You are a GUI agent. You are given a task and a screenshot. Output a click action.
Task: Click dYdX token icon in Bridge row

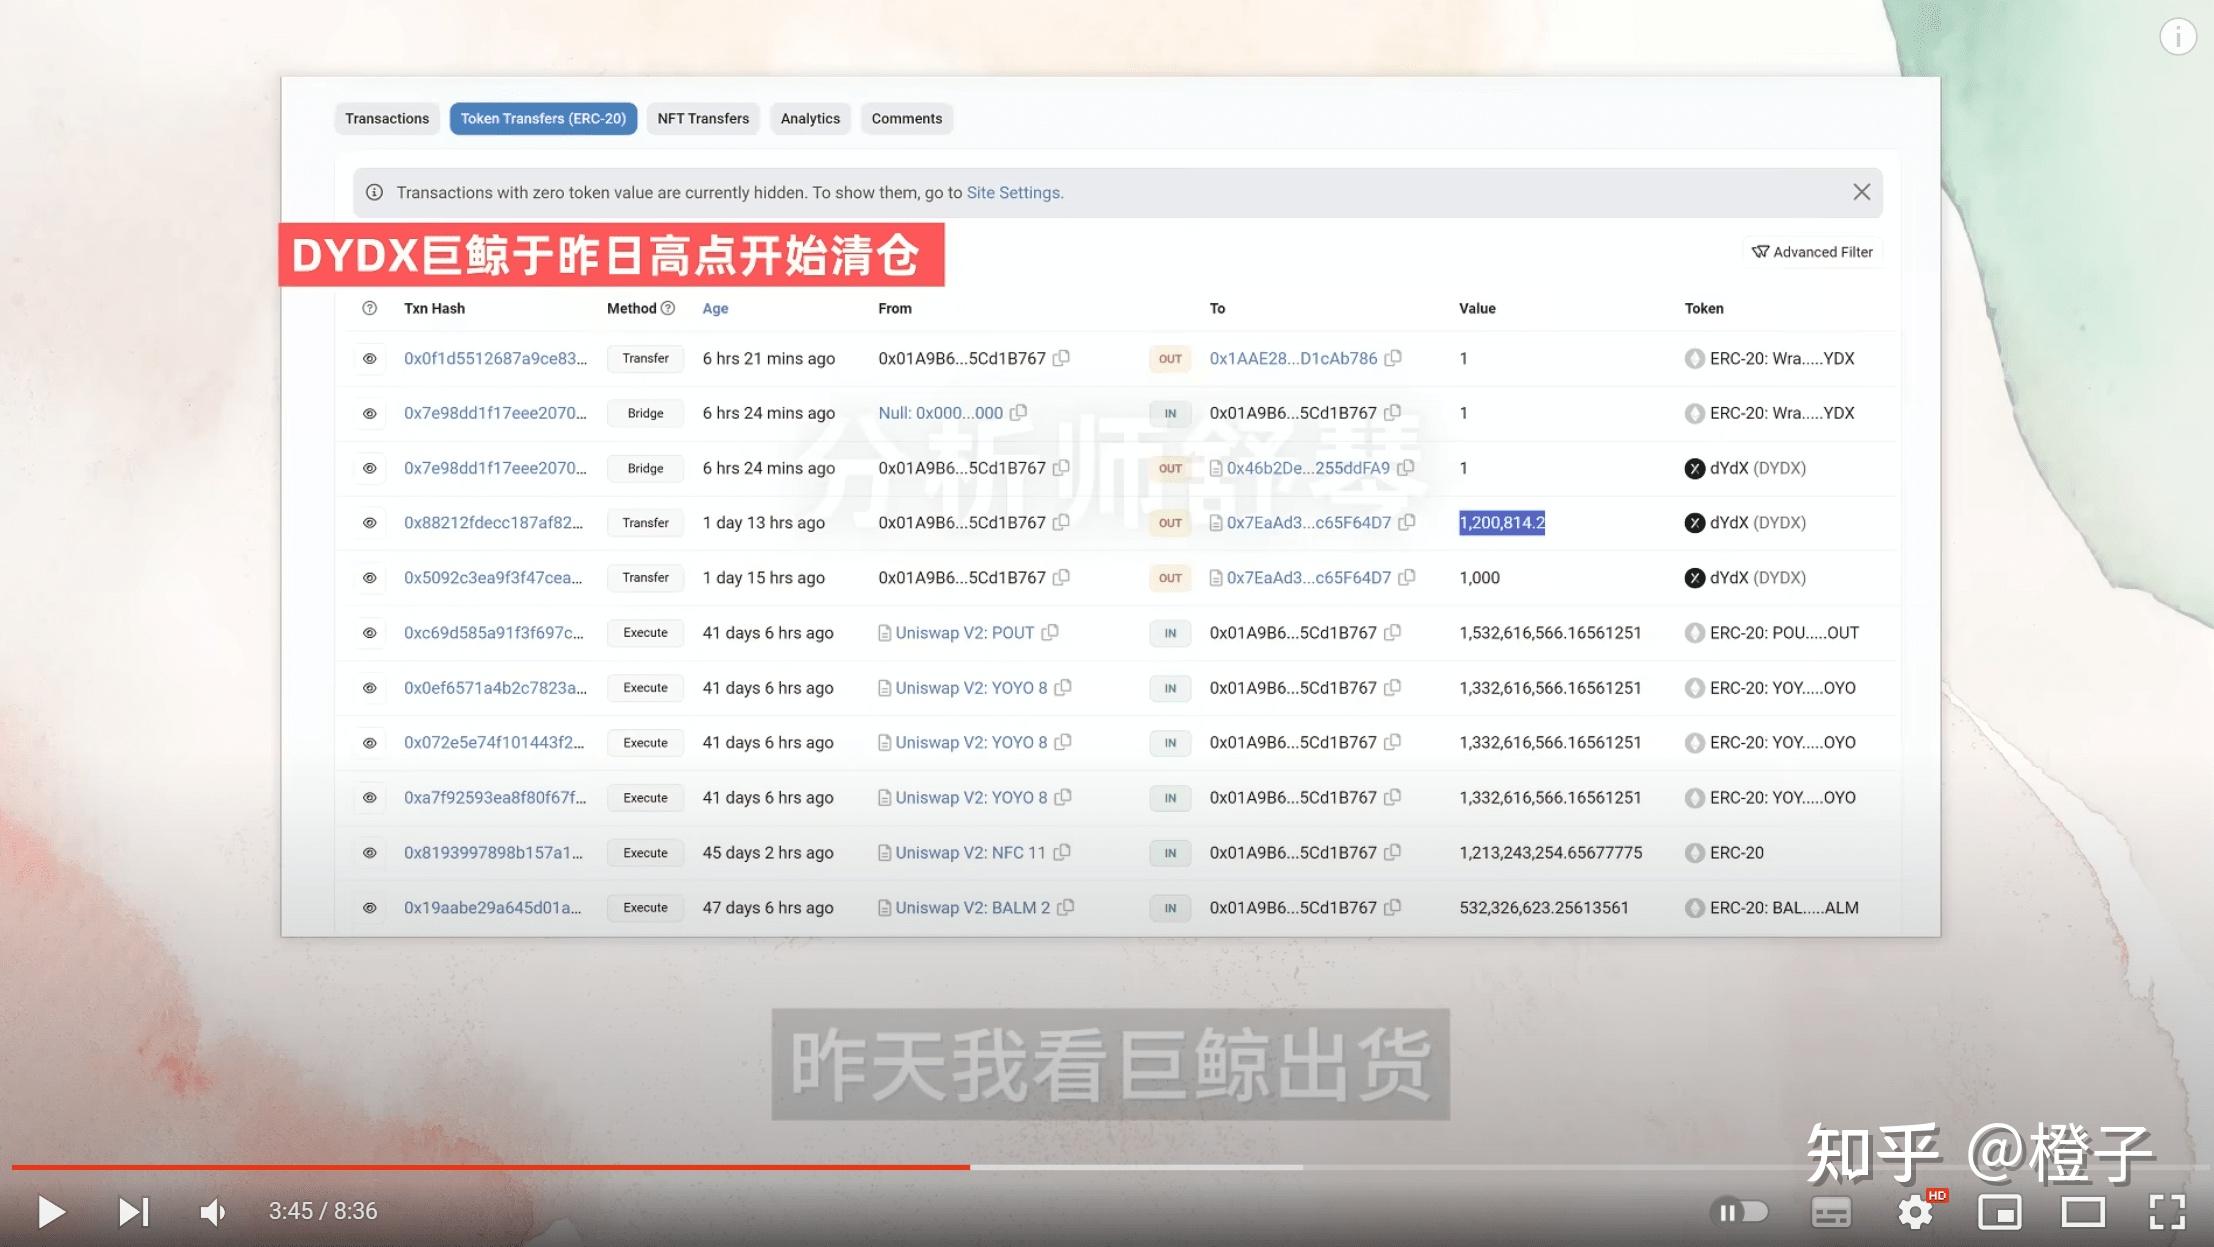1694,468
